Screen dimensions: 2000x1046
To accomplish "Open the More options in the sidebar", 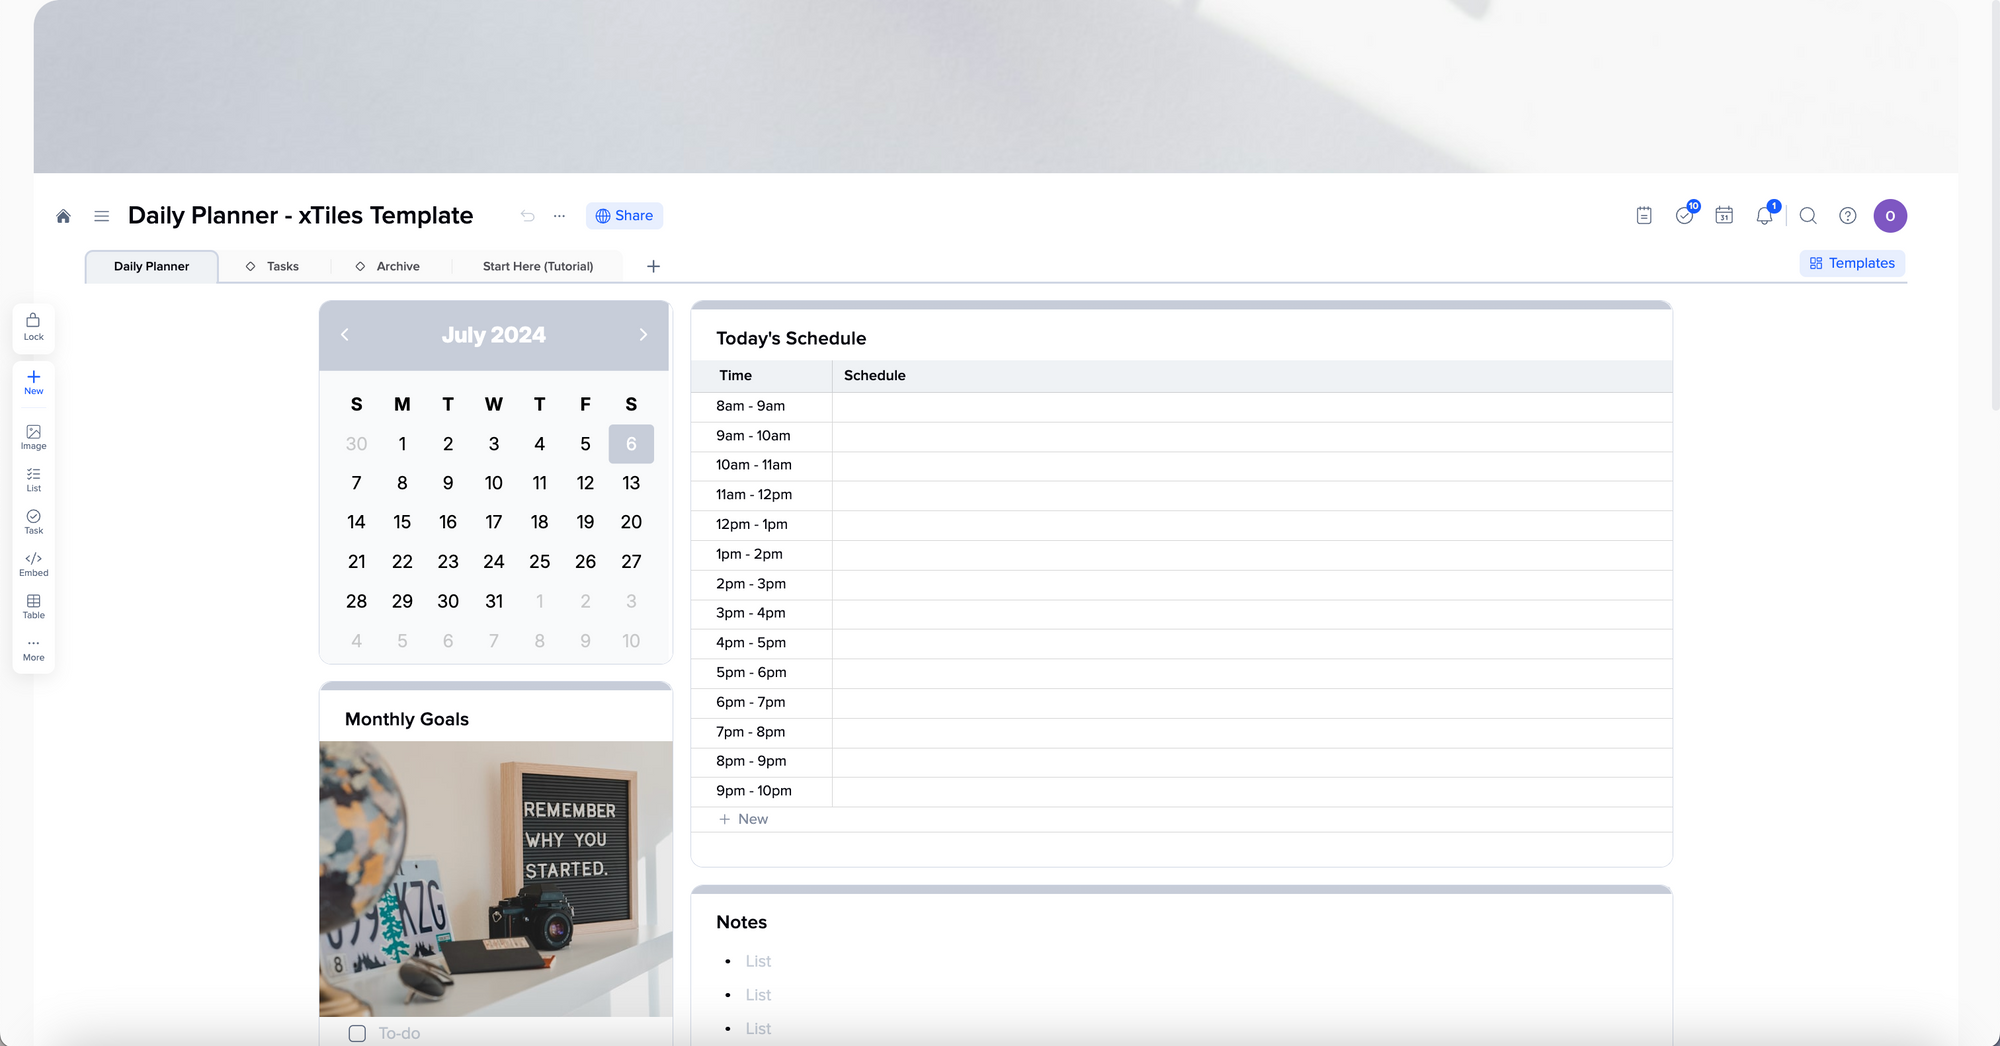I will coord(33,648).
